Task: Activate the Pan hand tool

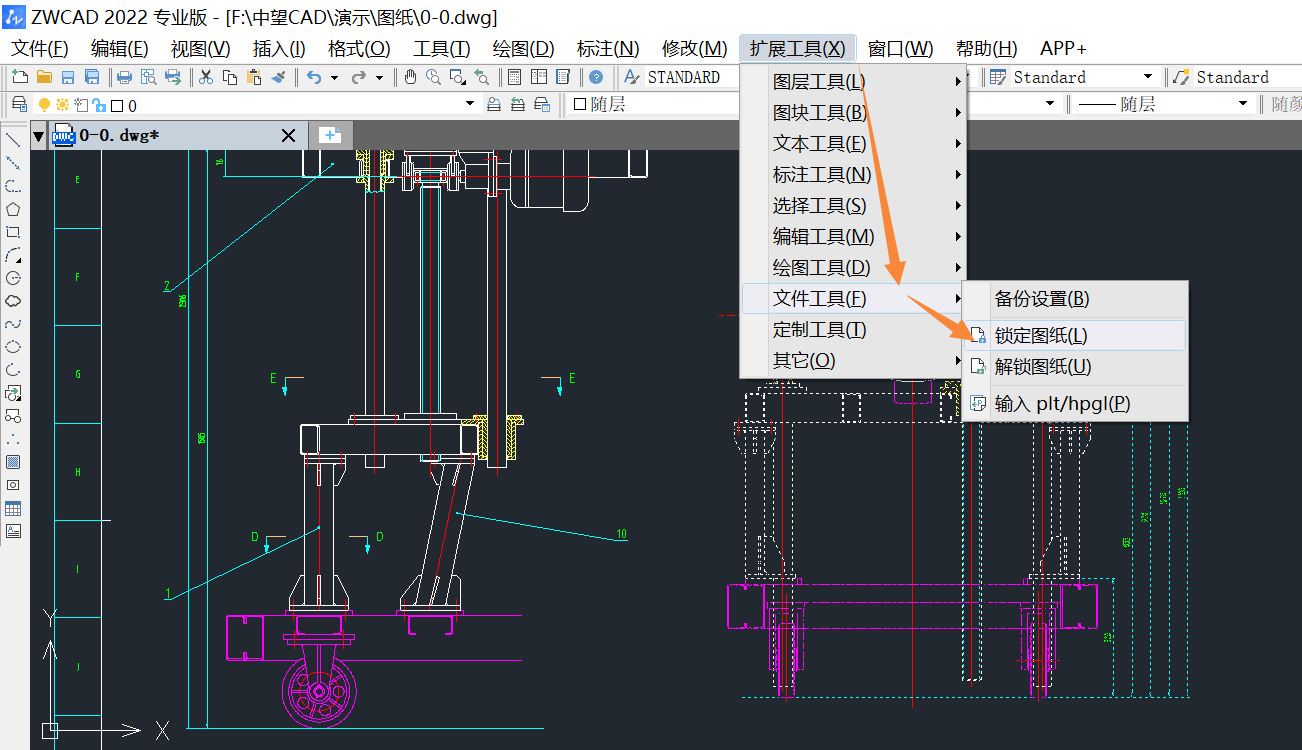Action: (x=410, y=77)
